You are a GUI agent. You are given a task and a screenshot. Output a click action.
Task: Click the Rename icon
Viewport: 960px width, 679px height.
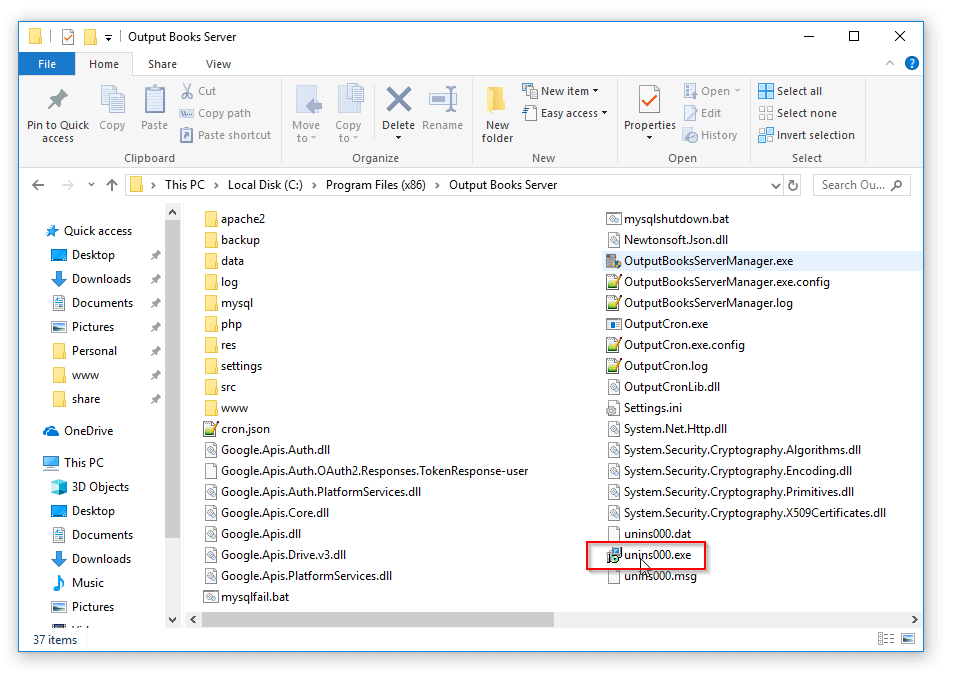click(x=443, y=99)
